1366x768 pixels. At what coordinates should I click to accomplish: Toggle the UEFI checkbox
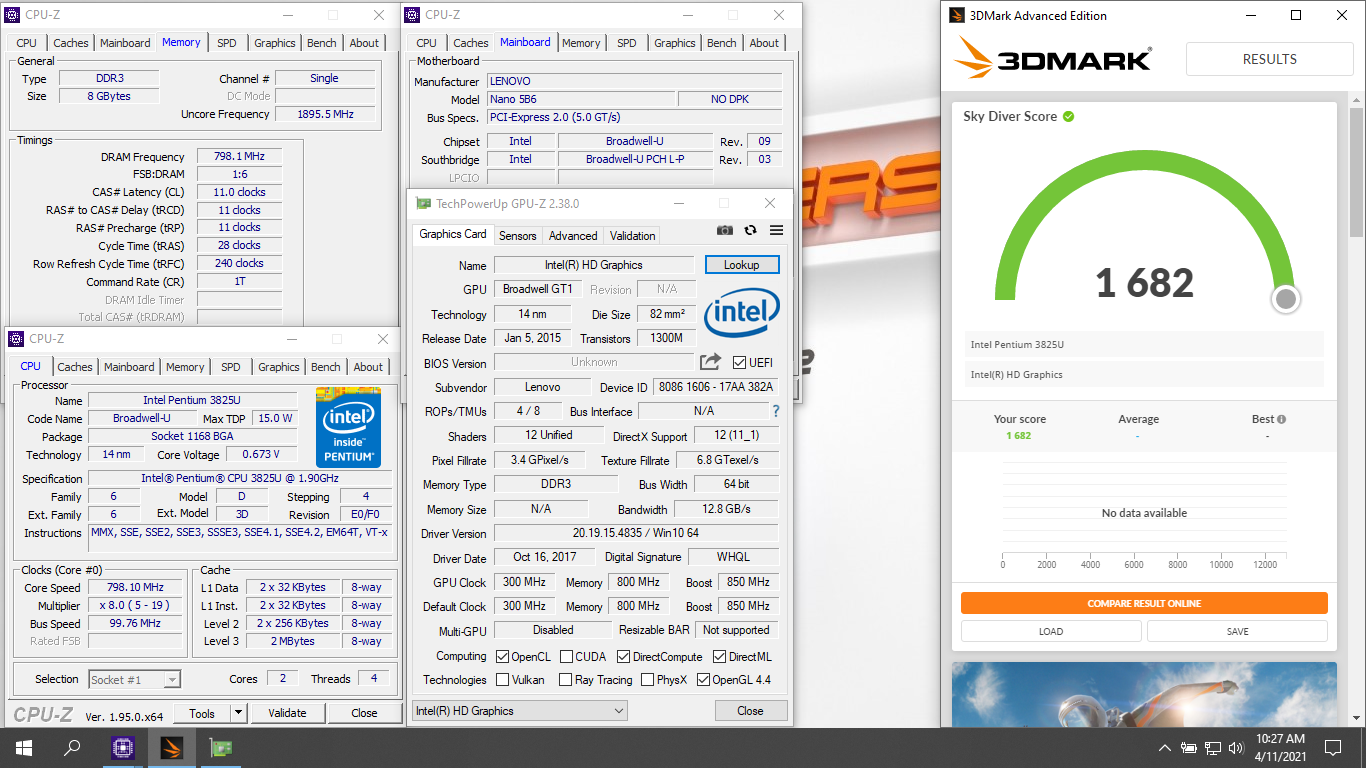click(739, 362)
